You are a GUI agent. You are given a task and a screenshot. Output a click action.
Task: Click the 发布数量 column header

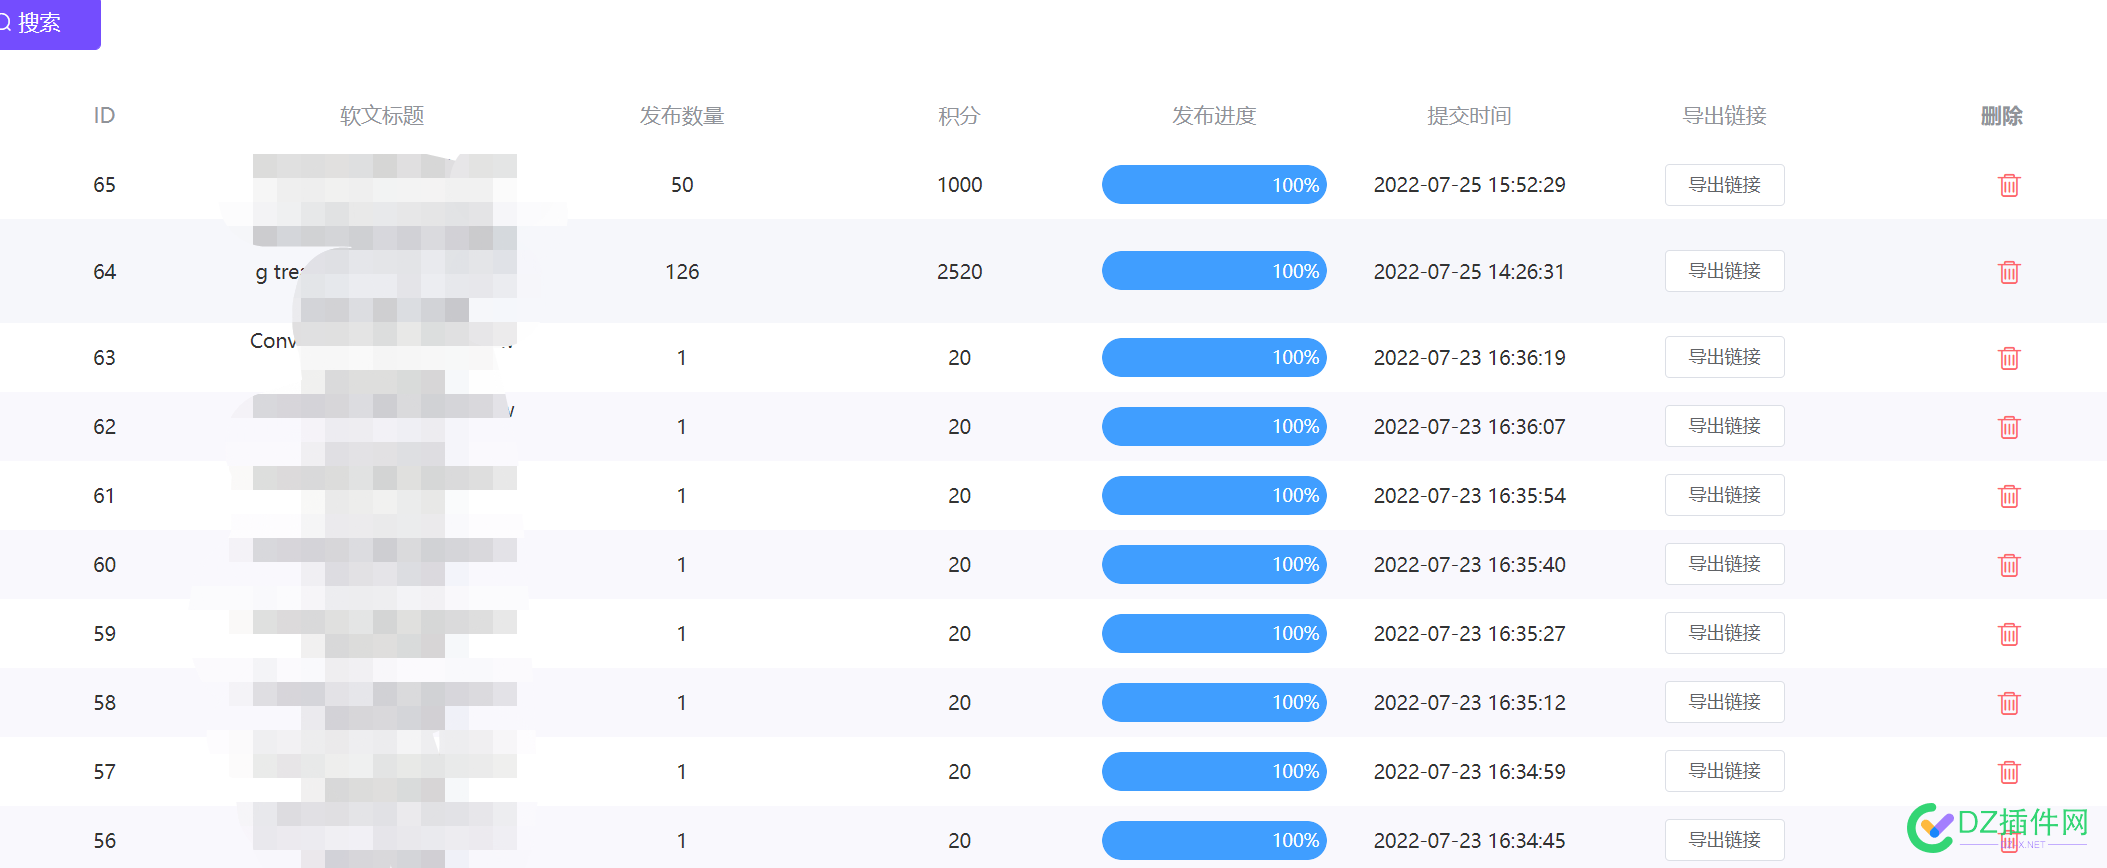(x=682, y=116)
